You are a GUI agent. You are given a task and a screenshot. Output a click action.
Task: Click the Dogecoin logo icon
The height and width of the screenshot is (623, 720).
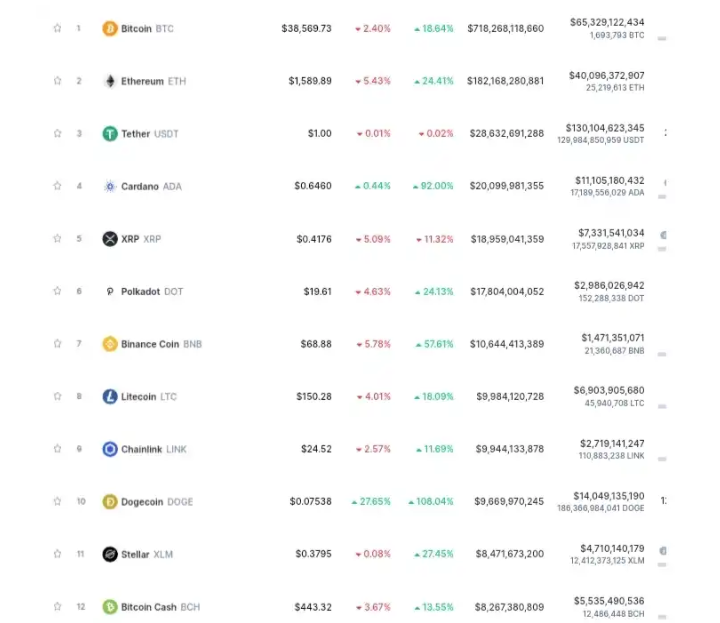(x=110, y=501)
